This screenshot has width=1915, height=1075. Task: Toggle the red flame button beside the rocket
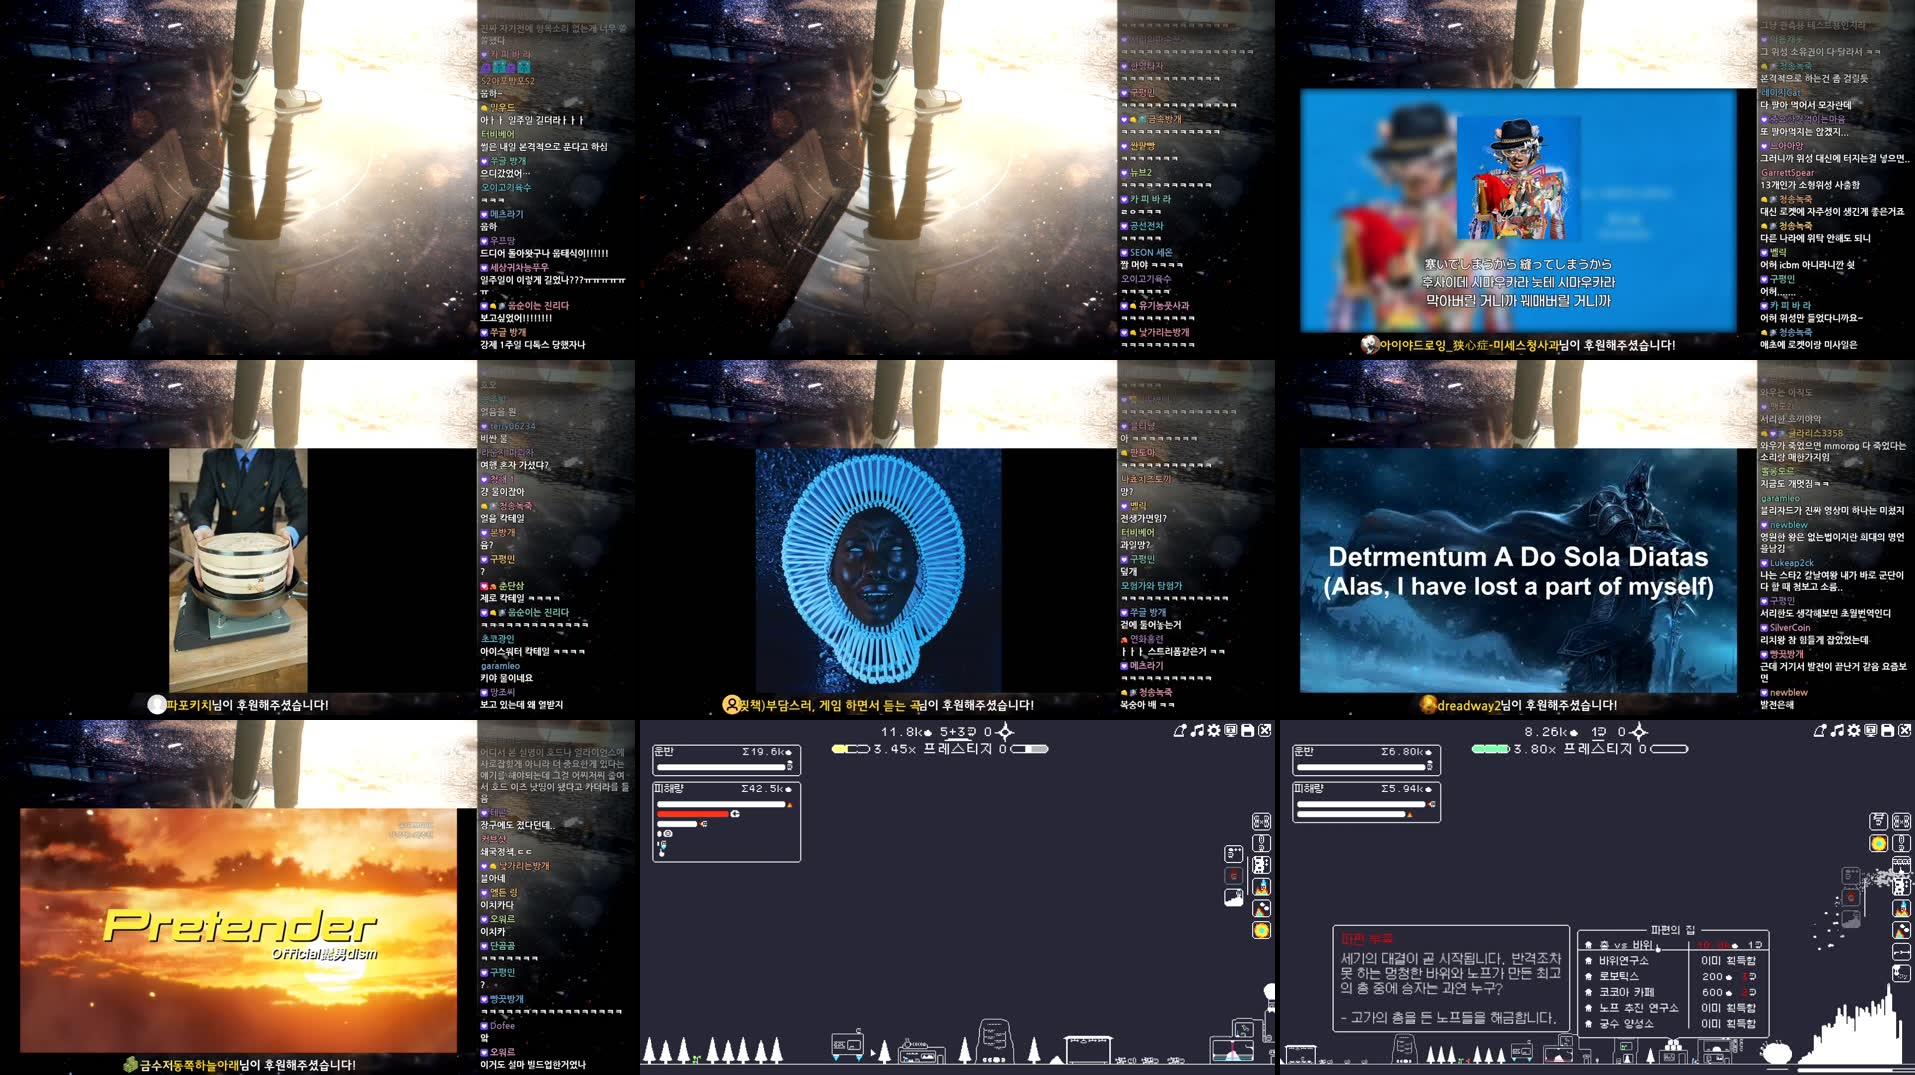pyautogui.click(x=1851, y=895)
